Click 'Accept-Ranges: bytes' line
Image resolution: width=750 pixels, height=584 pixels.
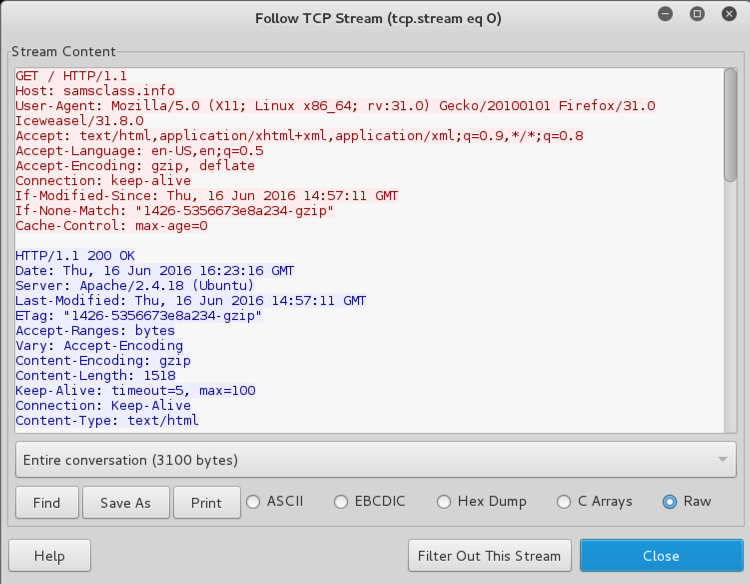tap(95, 331)
